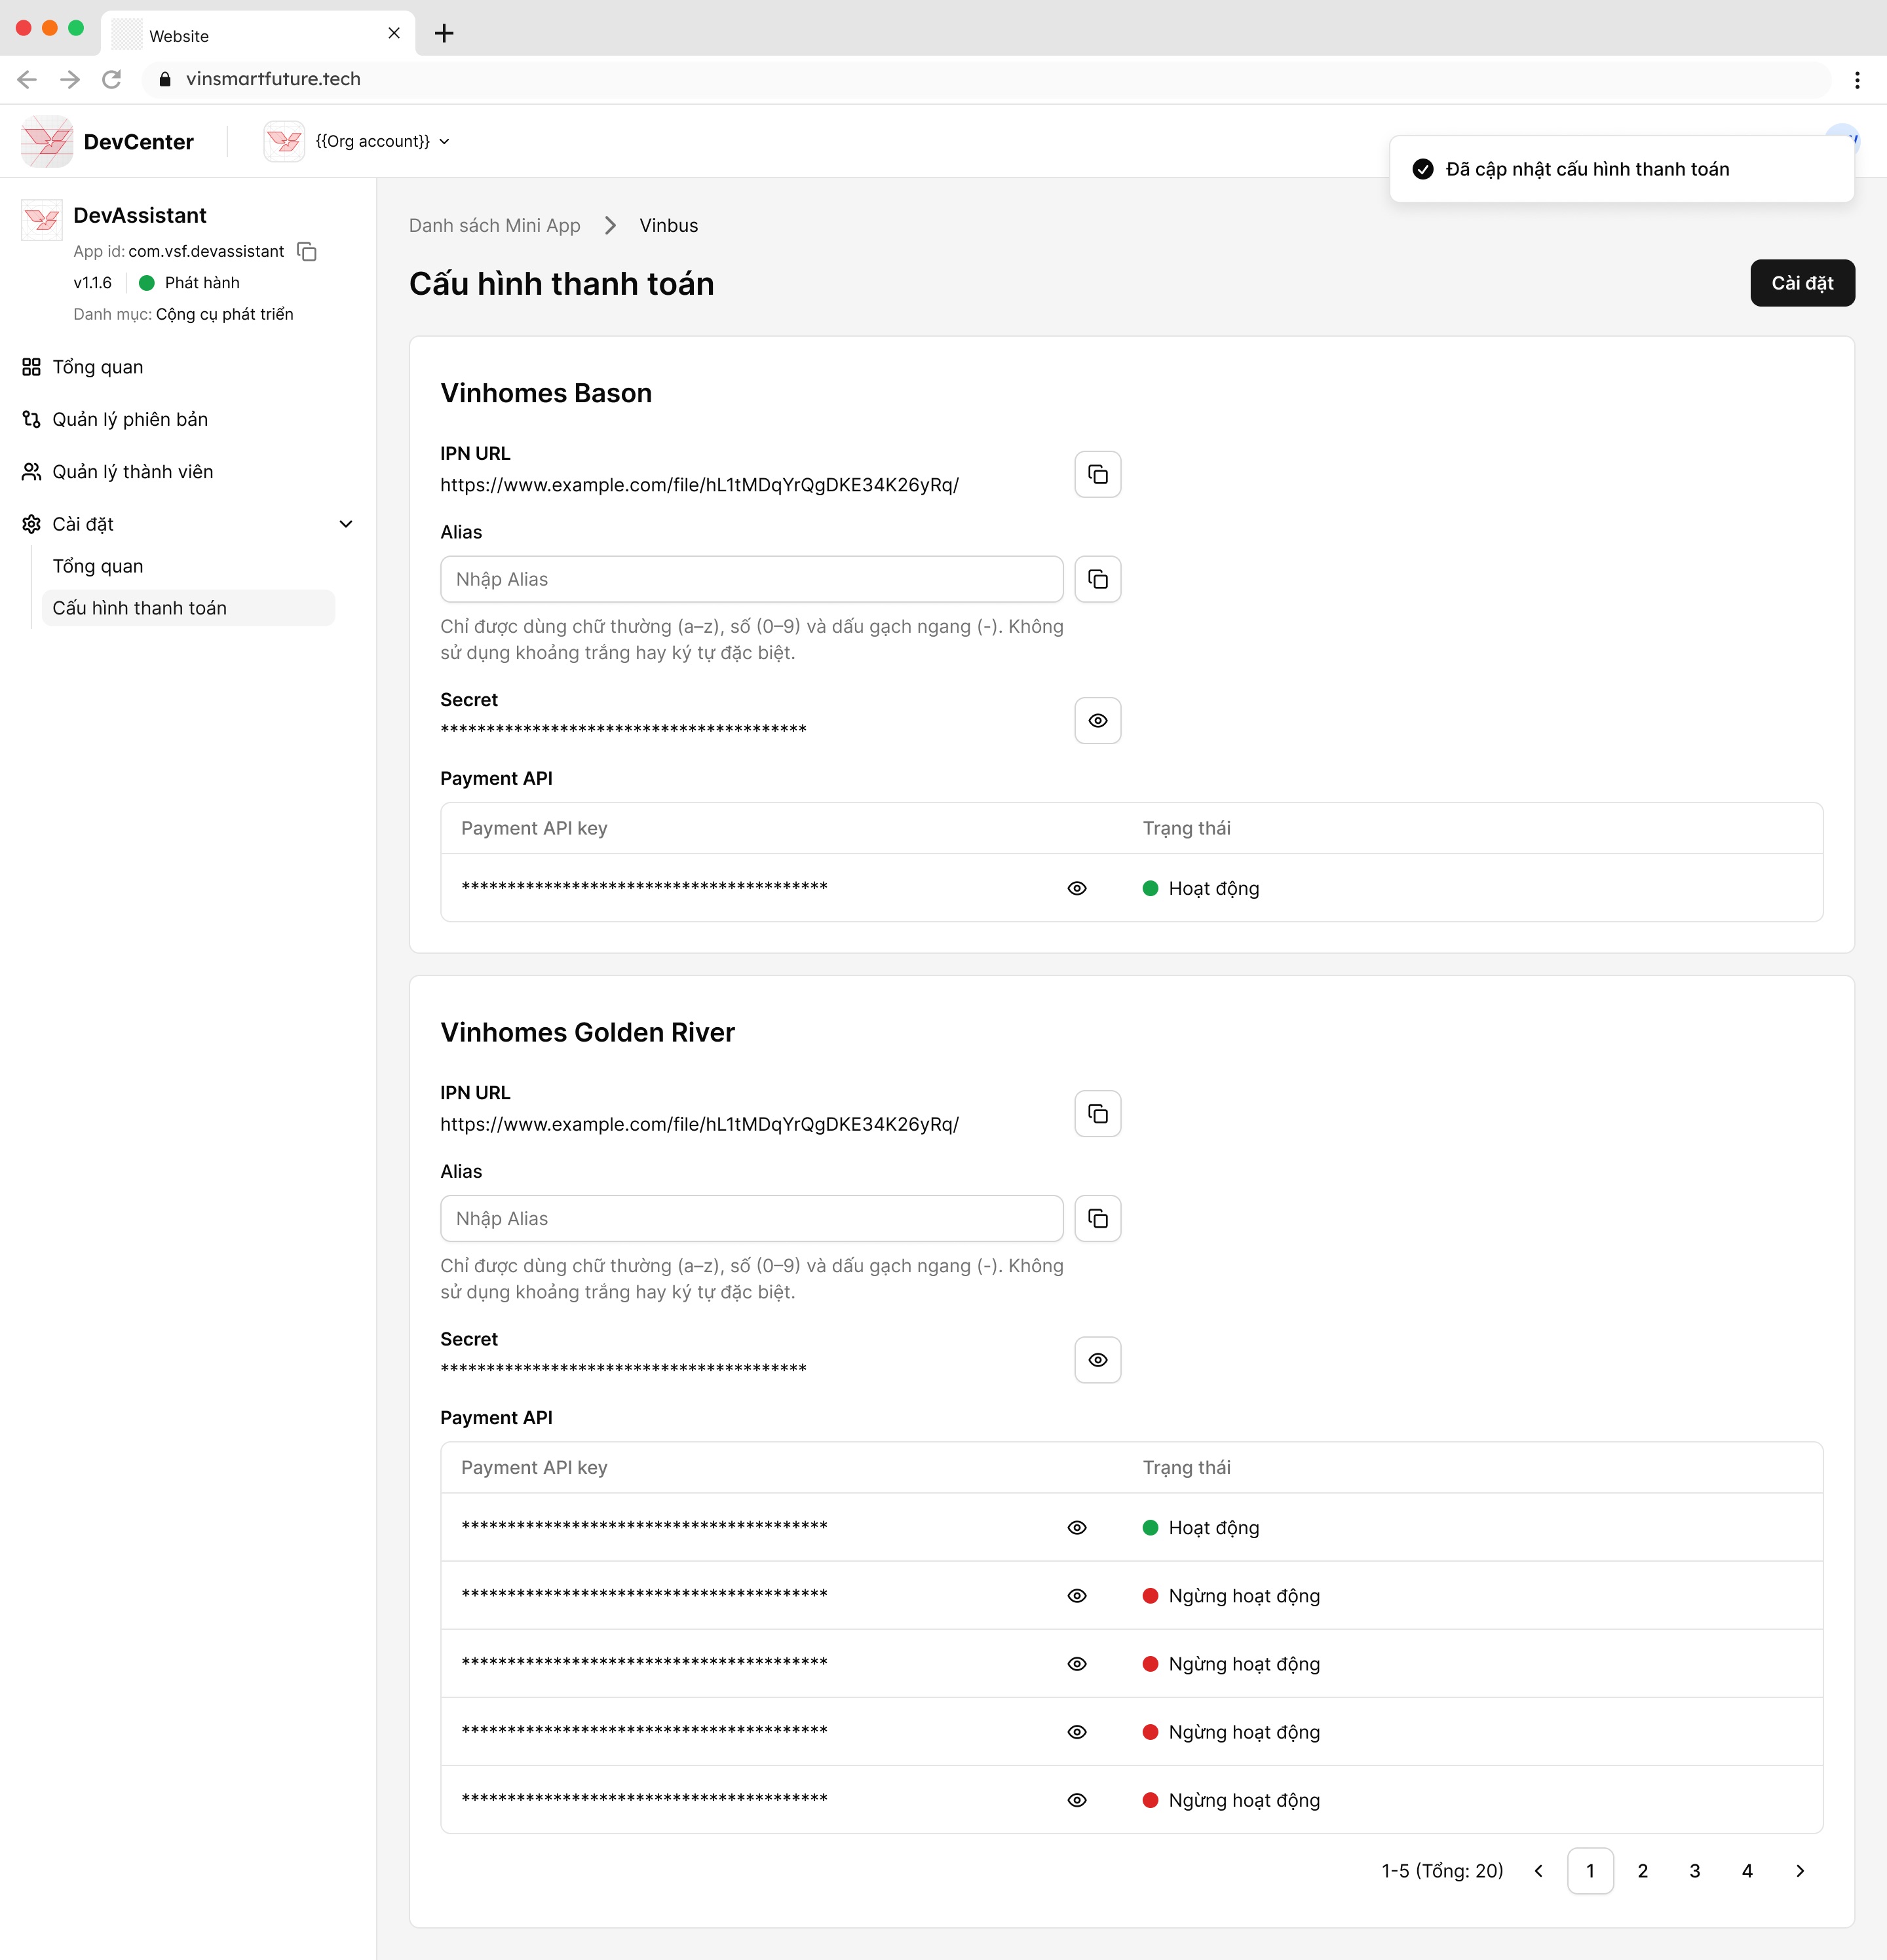Viewport: 1887px width, 1960px height.
Task: Go forward in browser history
Action: click(69, 79)
